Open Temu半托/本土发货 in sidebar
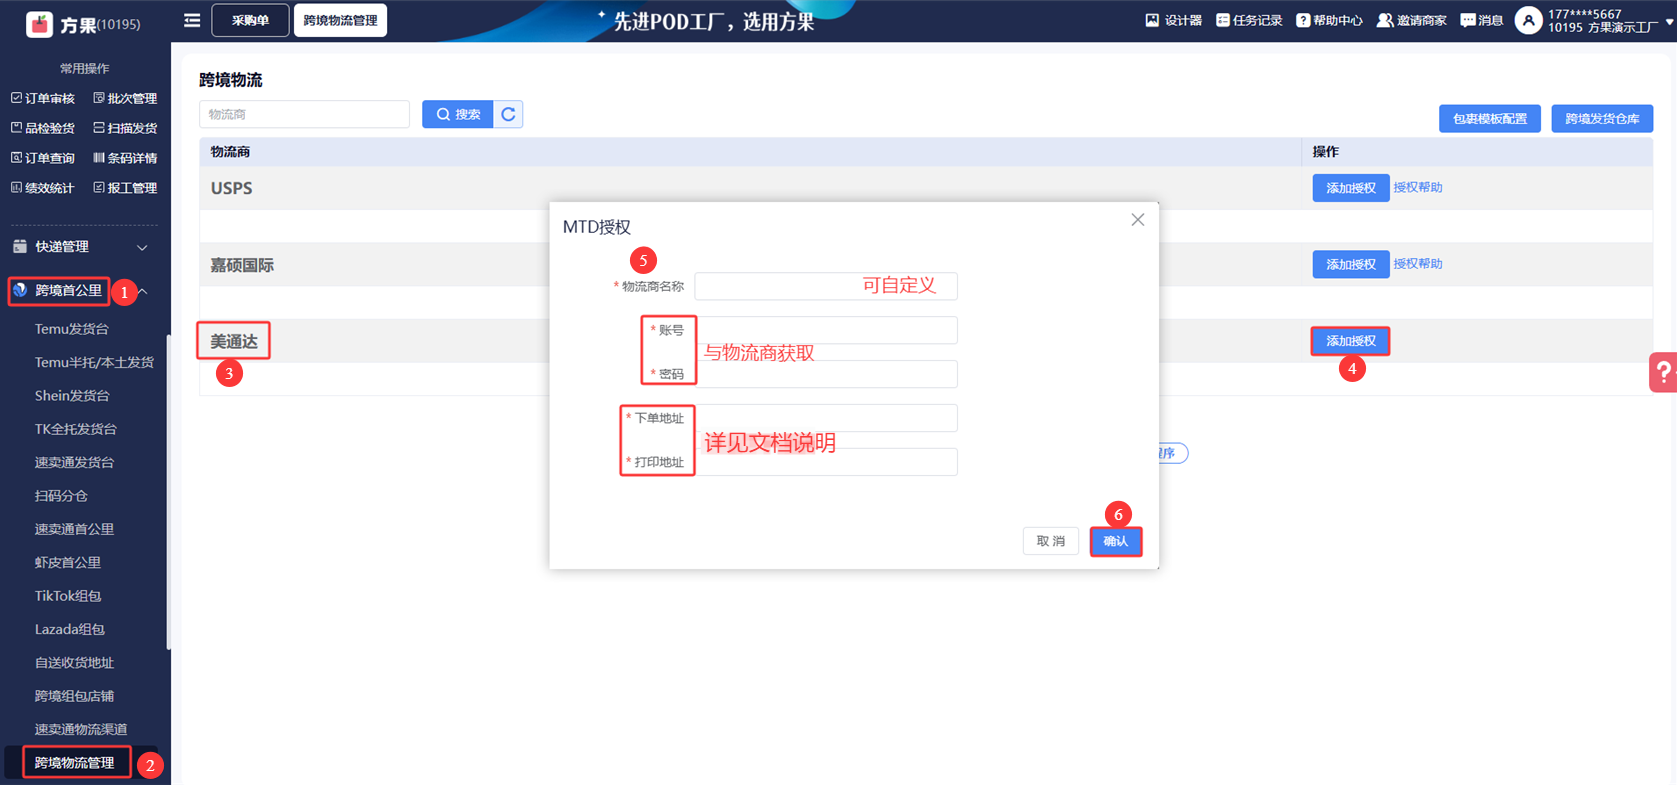This screenshot has height=786, width=1677. point(94,362)
